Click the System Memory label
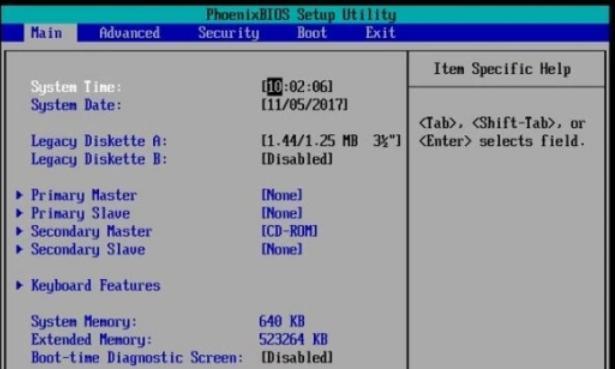 point(84,322)
